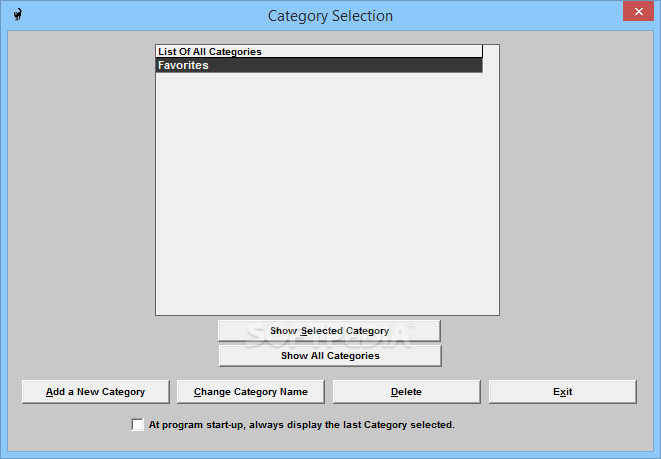The image size is (661, 459).
Task: Enable always display last Category at start-up
Action: 137,424
